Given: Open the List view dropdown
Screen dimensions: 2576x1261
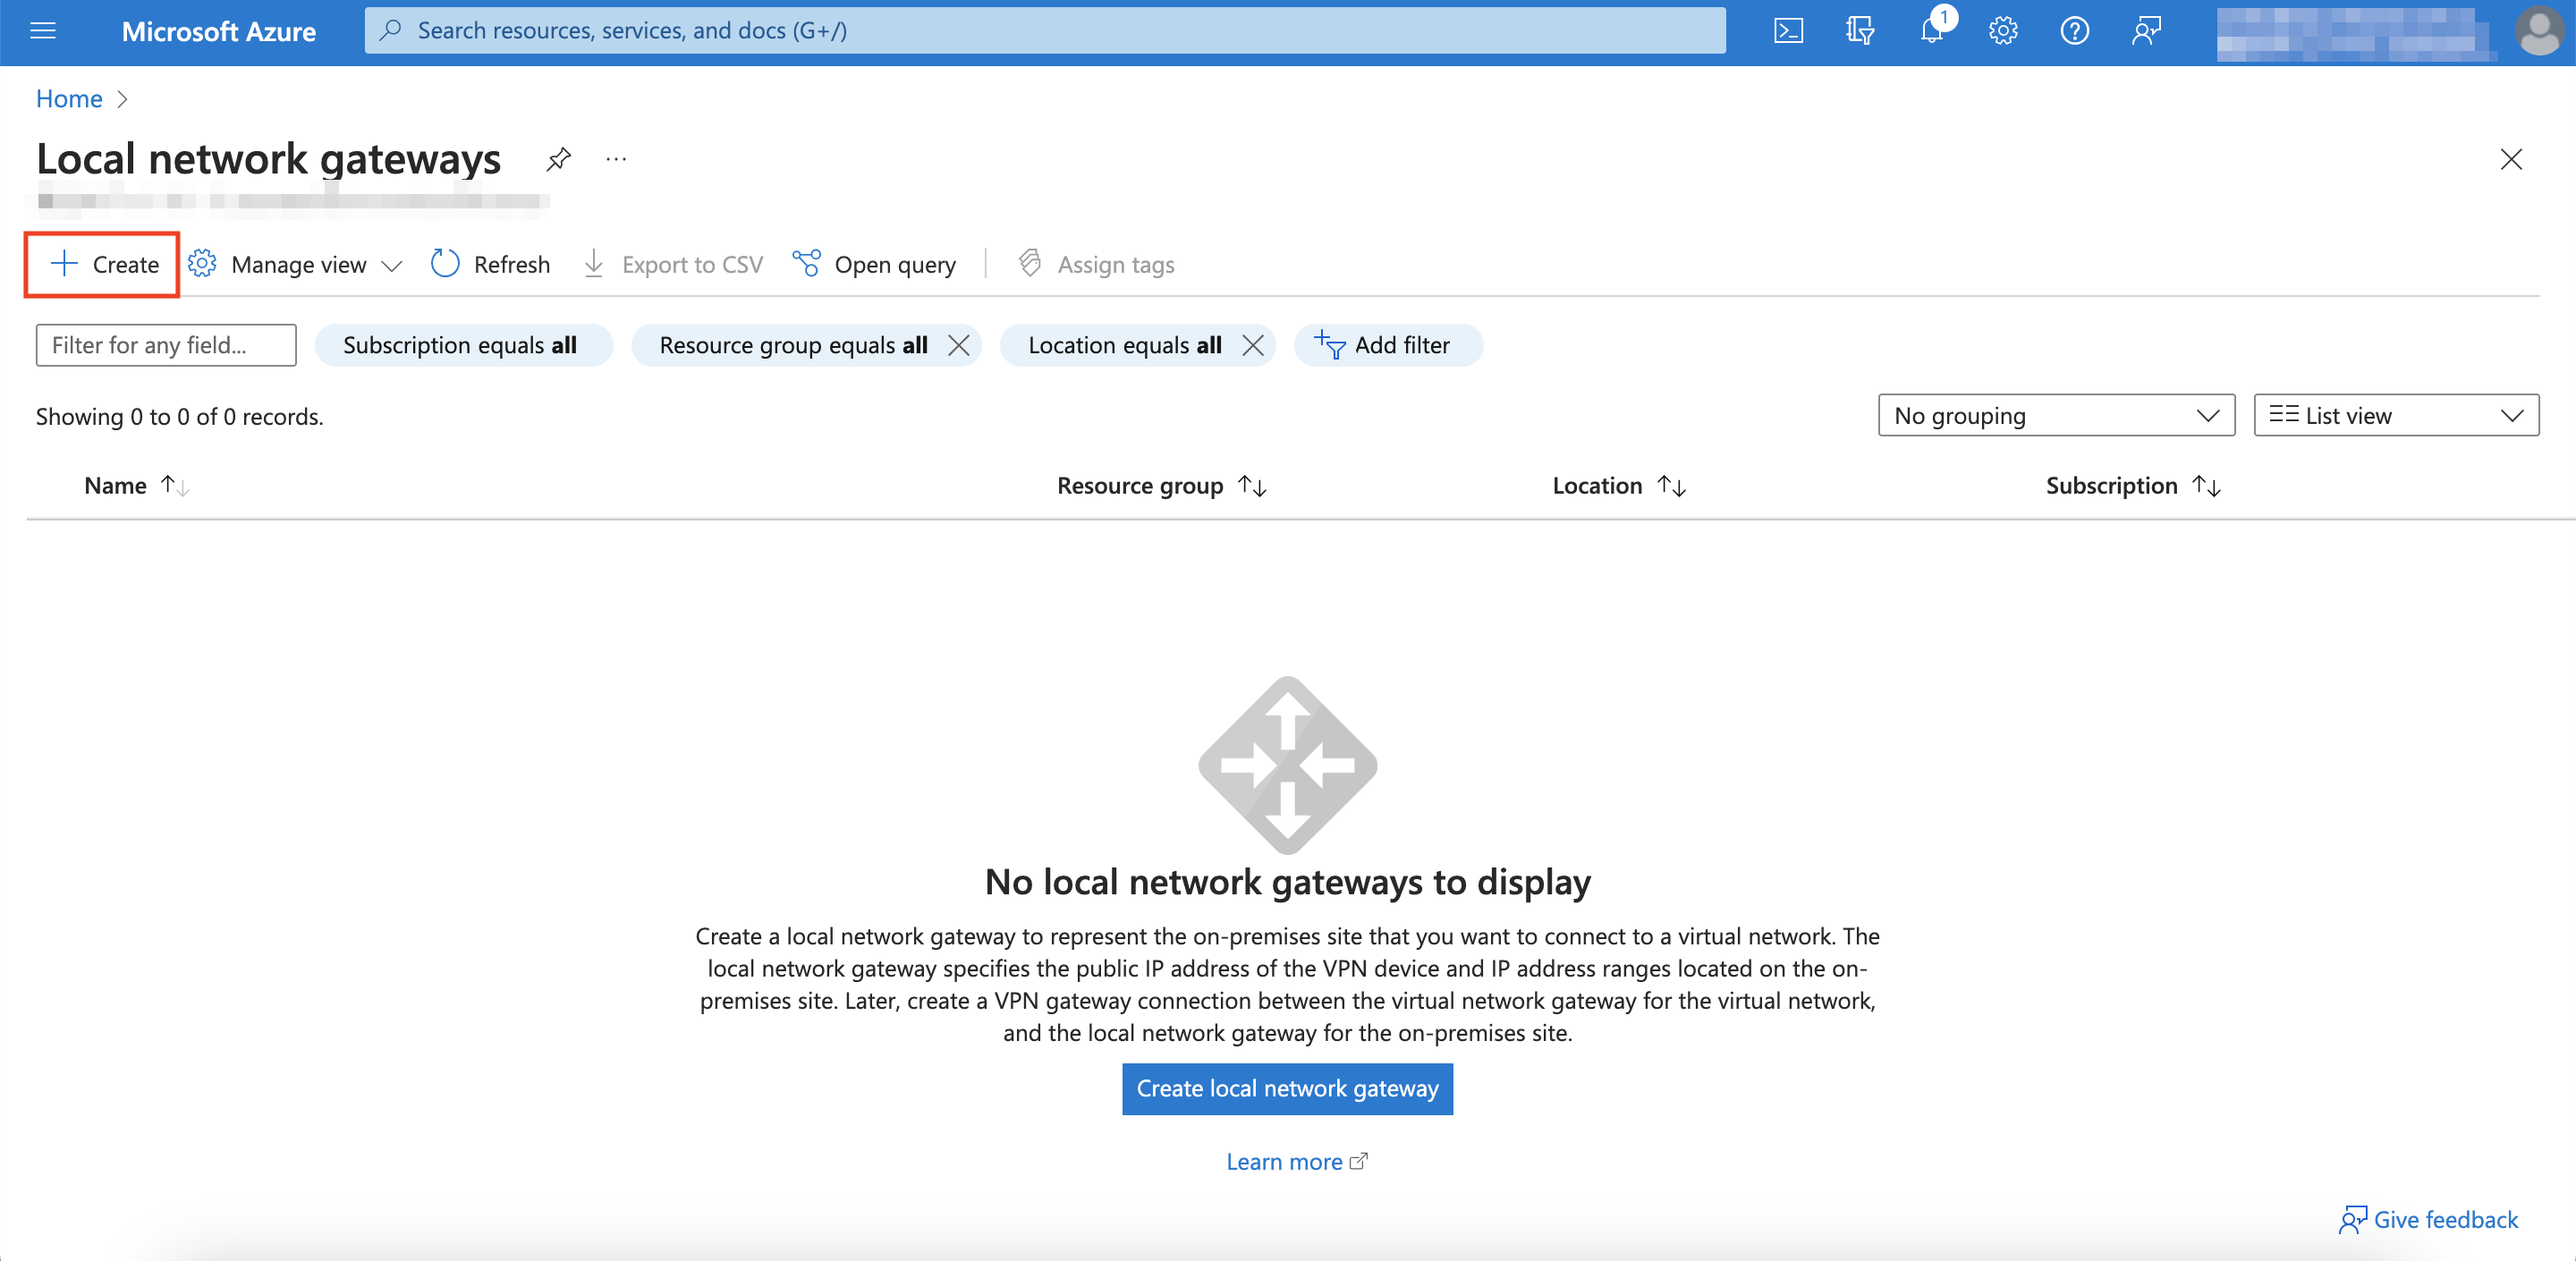Looking at the screenshot, I should (x=2396, y=415).
